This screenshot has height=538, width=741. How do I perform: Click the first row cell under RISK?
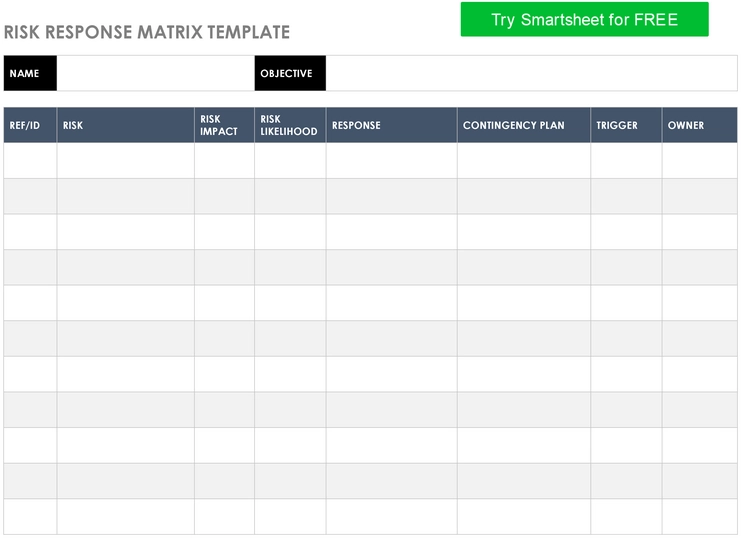click(x=126, y=161)
